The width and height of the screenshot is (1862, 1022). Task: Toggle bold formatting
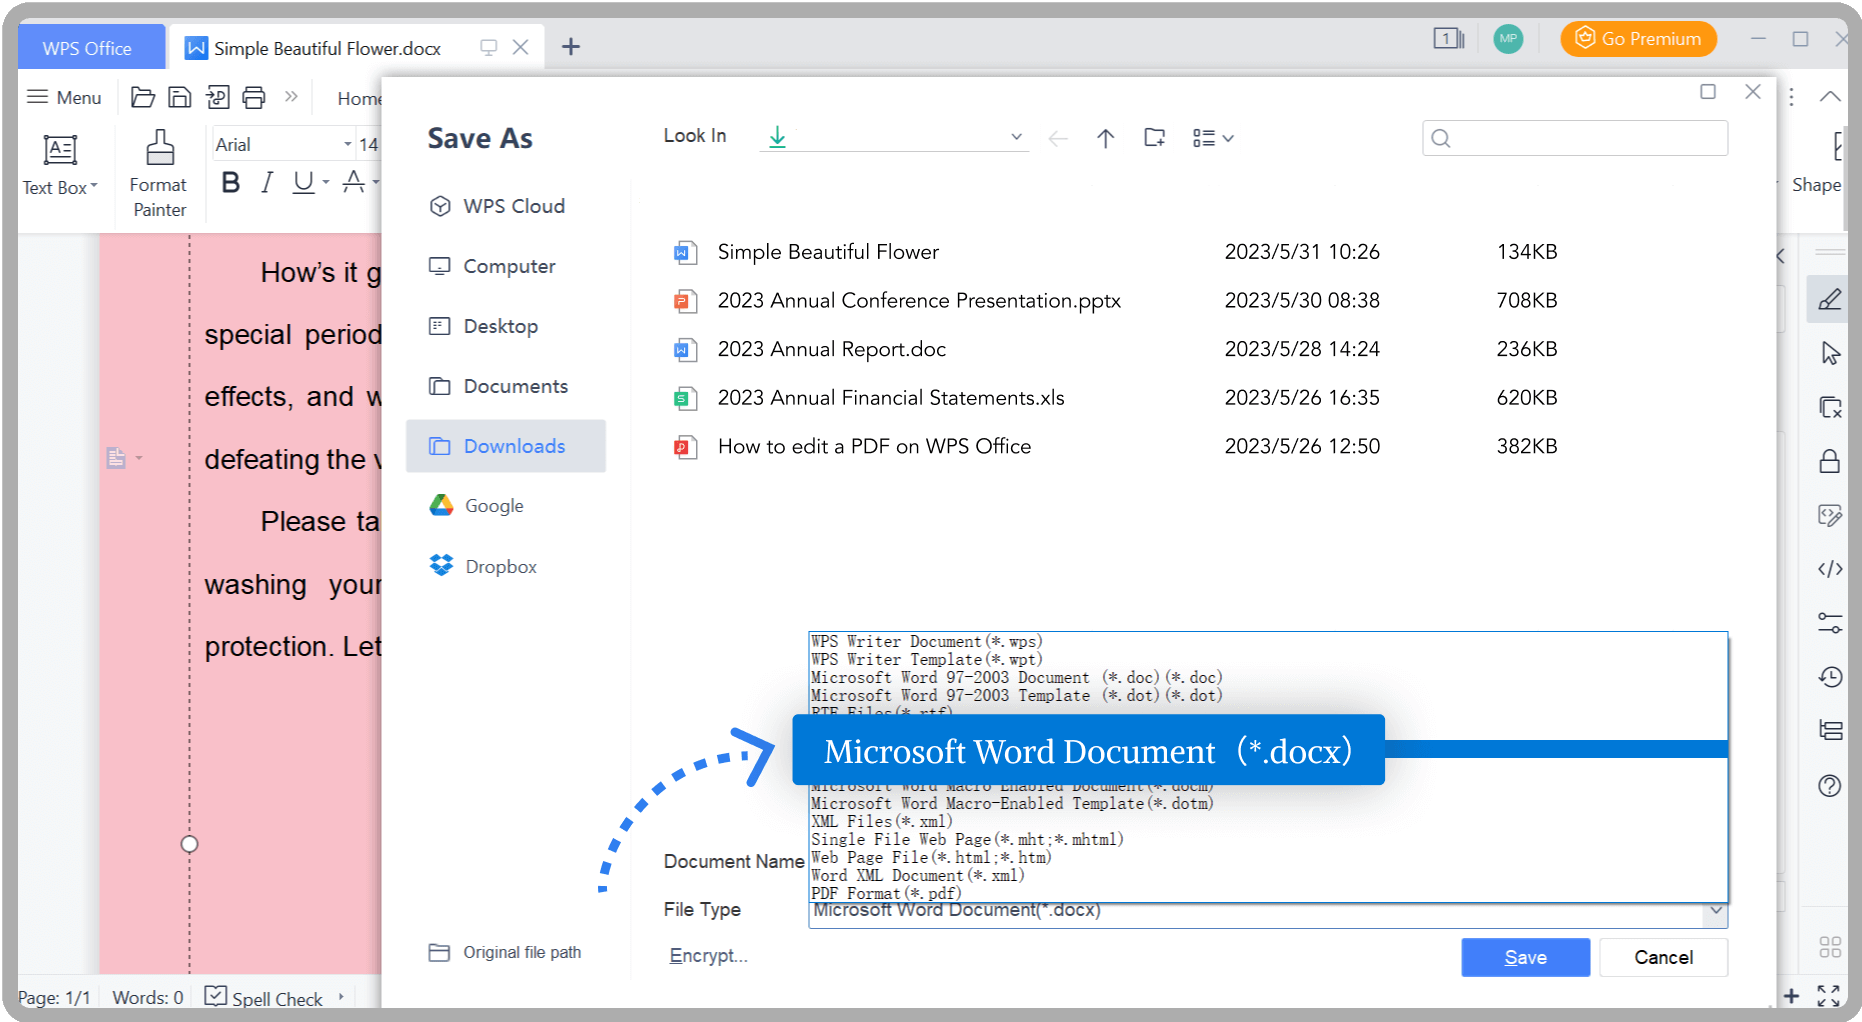point(230,182)
